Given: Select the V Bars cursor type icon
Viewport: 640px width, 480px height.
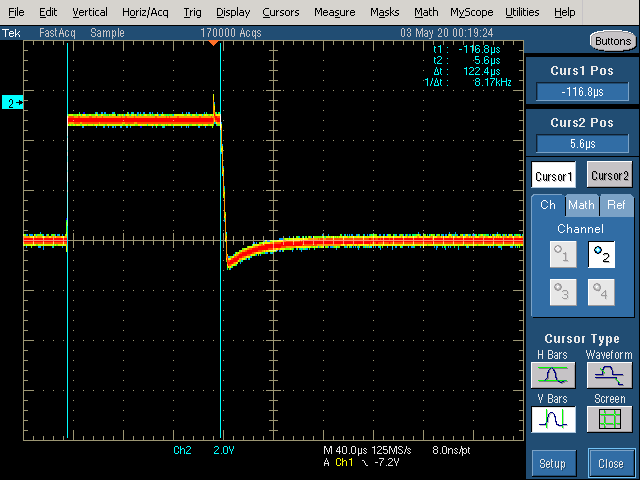Looking at the screenshot, I should 552,420.
